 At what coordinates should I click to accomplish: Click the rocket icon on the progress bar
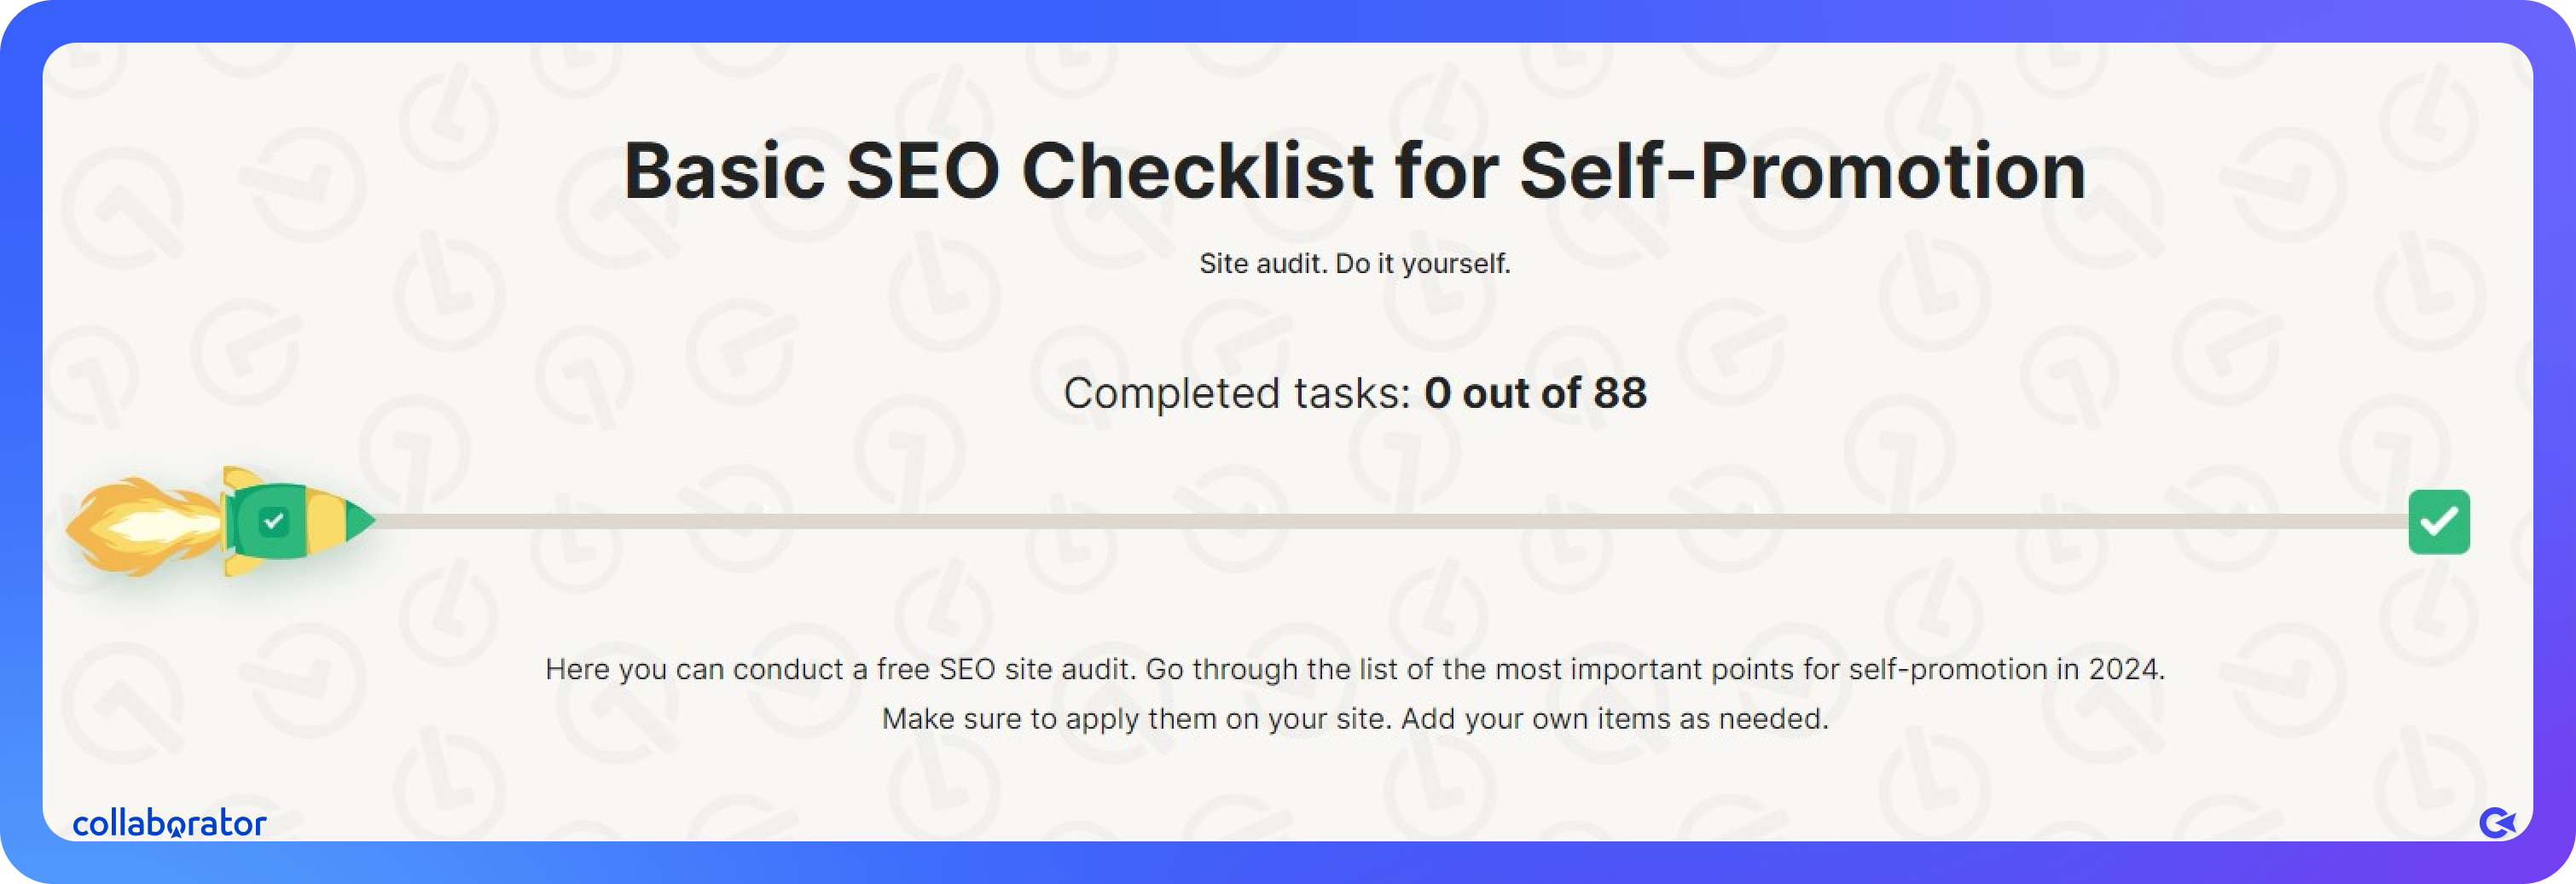point(290,521)
